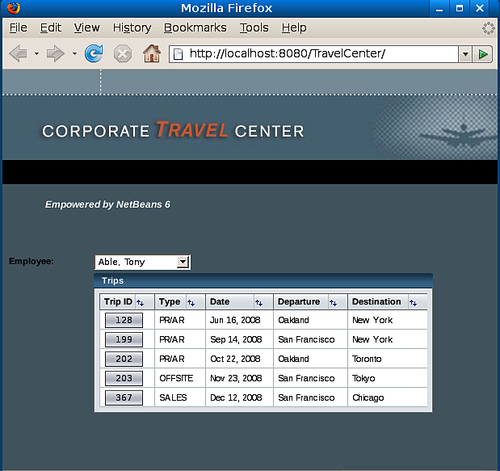Open the back button history dropdown arrow
Screen dimensions: 500x471
click(x=37, y=53)
